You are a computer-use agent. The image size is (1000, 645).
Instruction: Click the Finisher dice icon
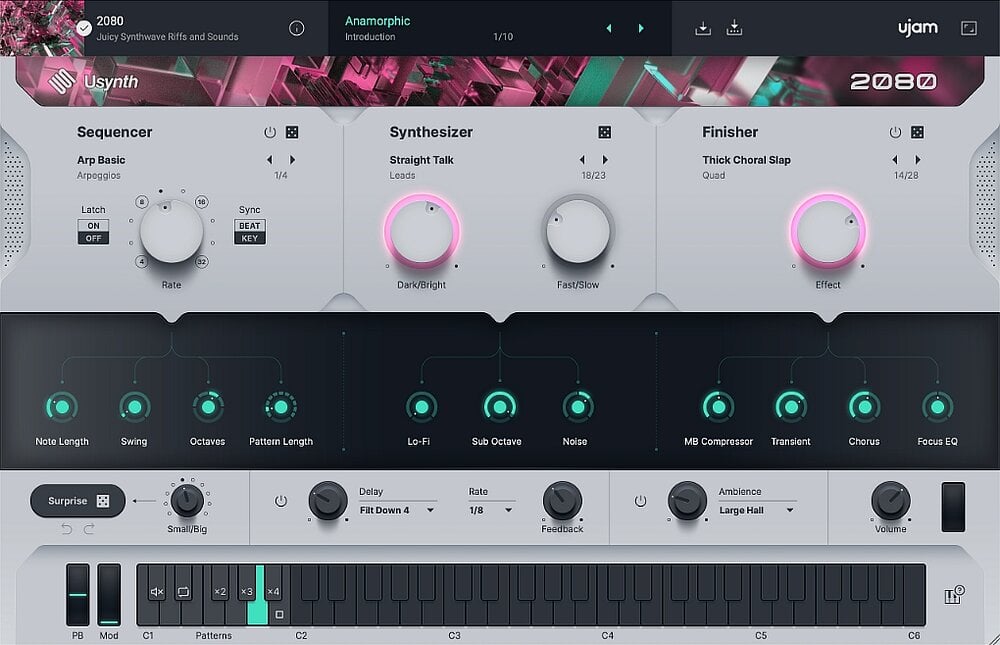(x=916, y=131)
